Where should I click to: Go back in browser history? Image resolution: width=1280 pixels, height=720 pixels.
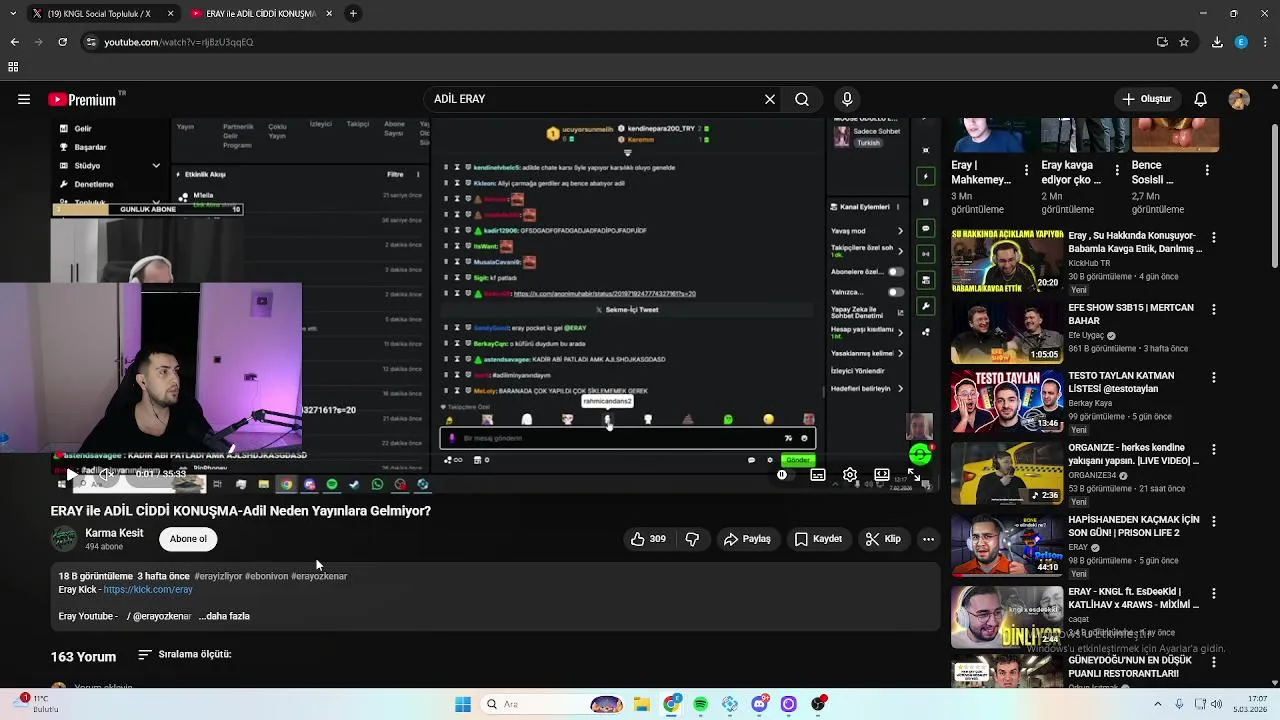coord(14,42)
